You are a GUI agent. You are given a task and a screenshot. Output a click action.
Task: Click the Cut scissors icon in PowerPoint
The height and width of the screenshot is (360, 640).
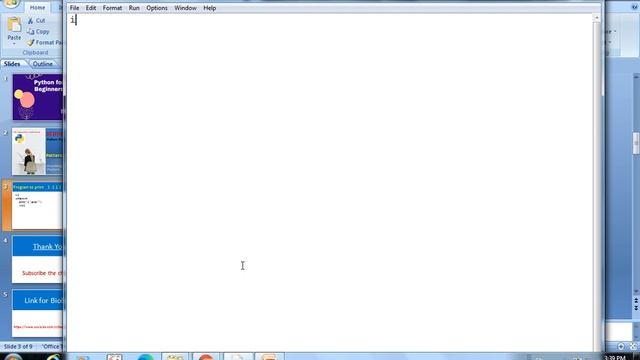tap(31, 20)
